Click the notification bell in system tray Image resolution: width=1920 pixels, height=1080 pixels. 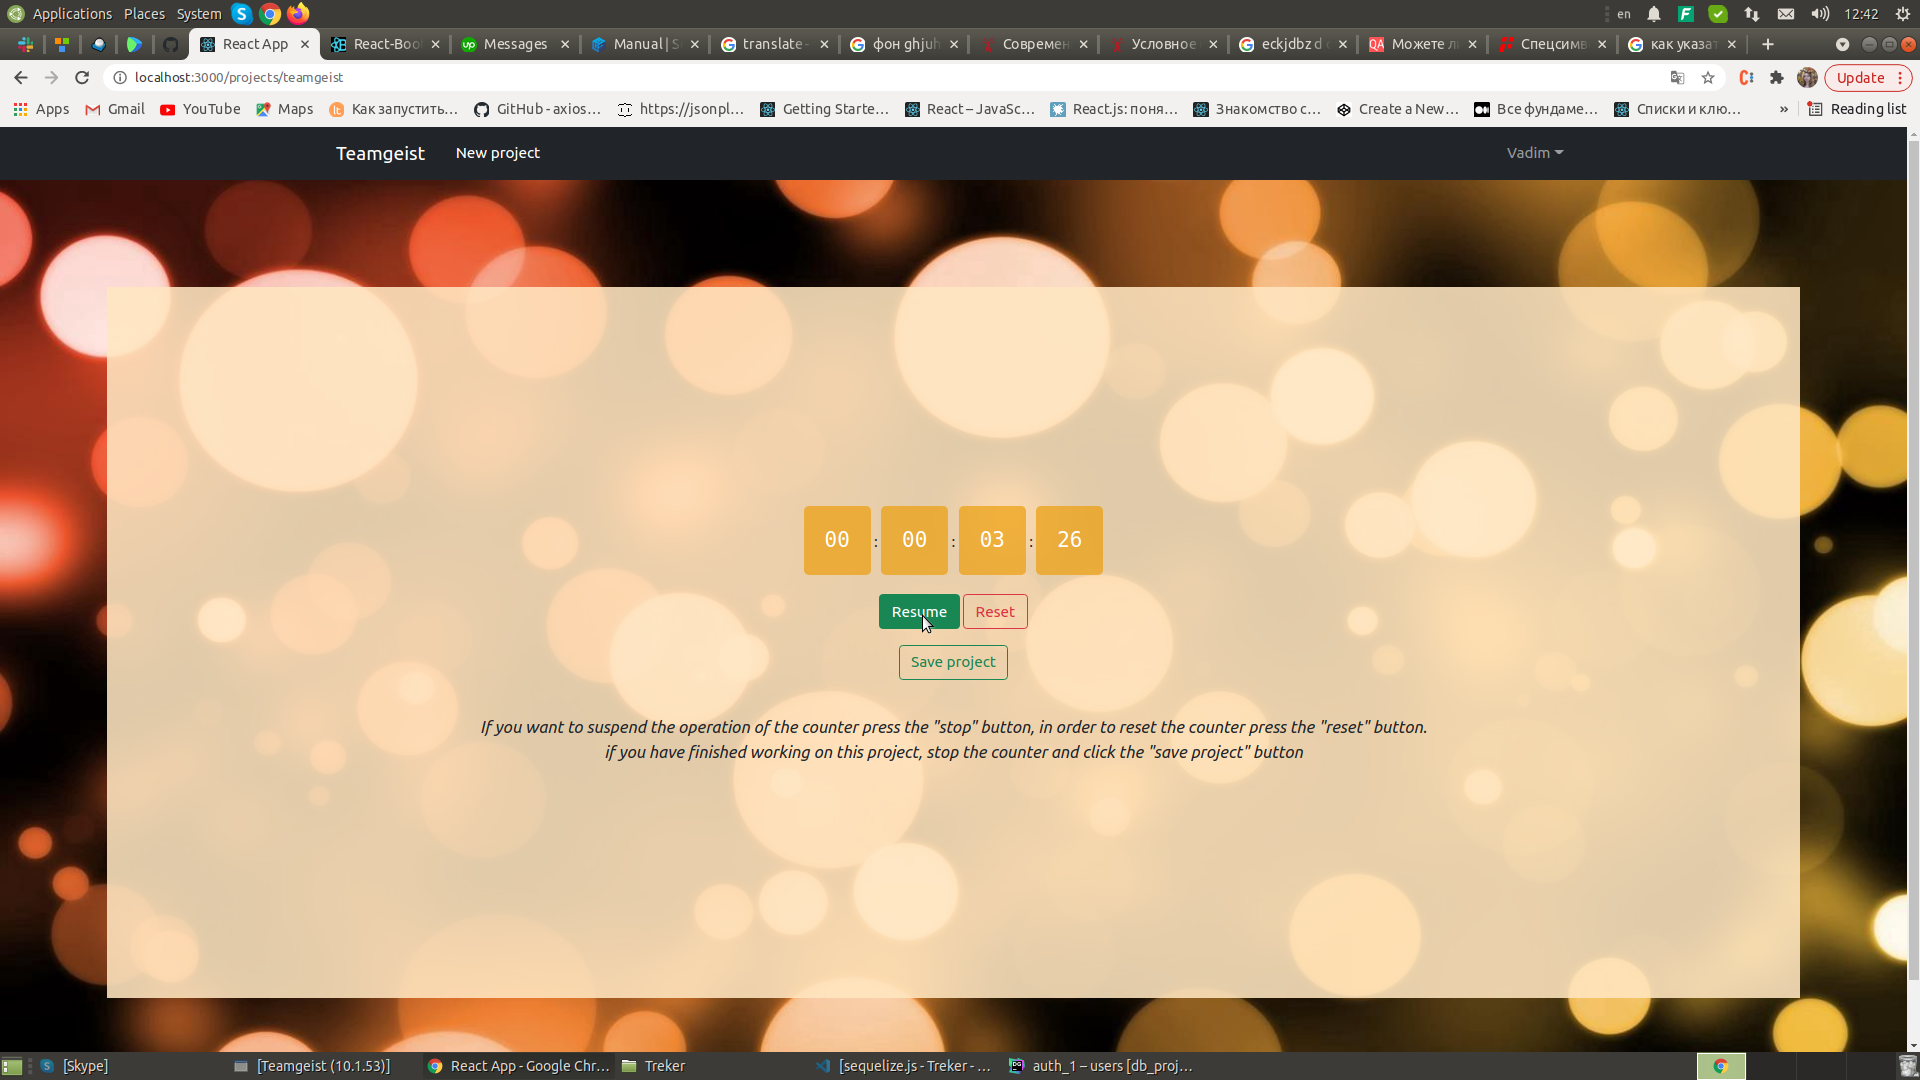1654,14
